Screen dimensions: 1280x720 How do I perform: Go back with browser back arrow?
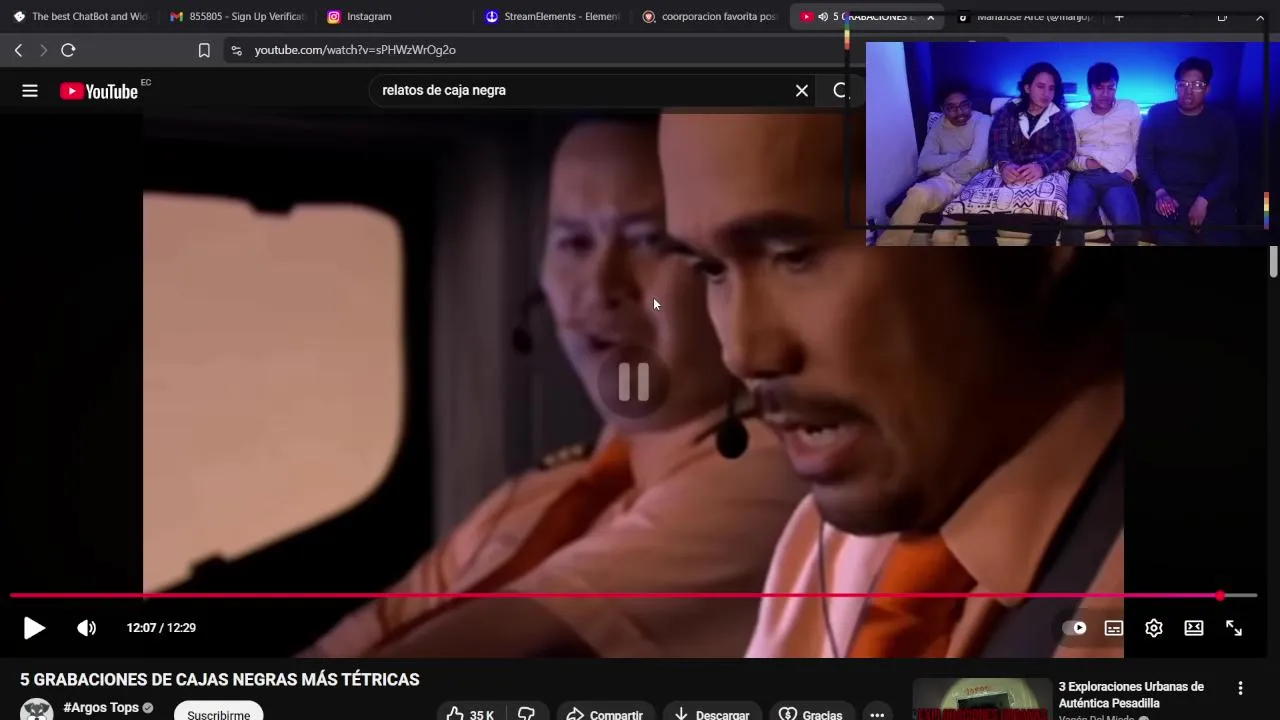[18, 50]
